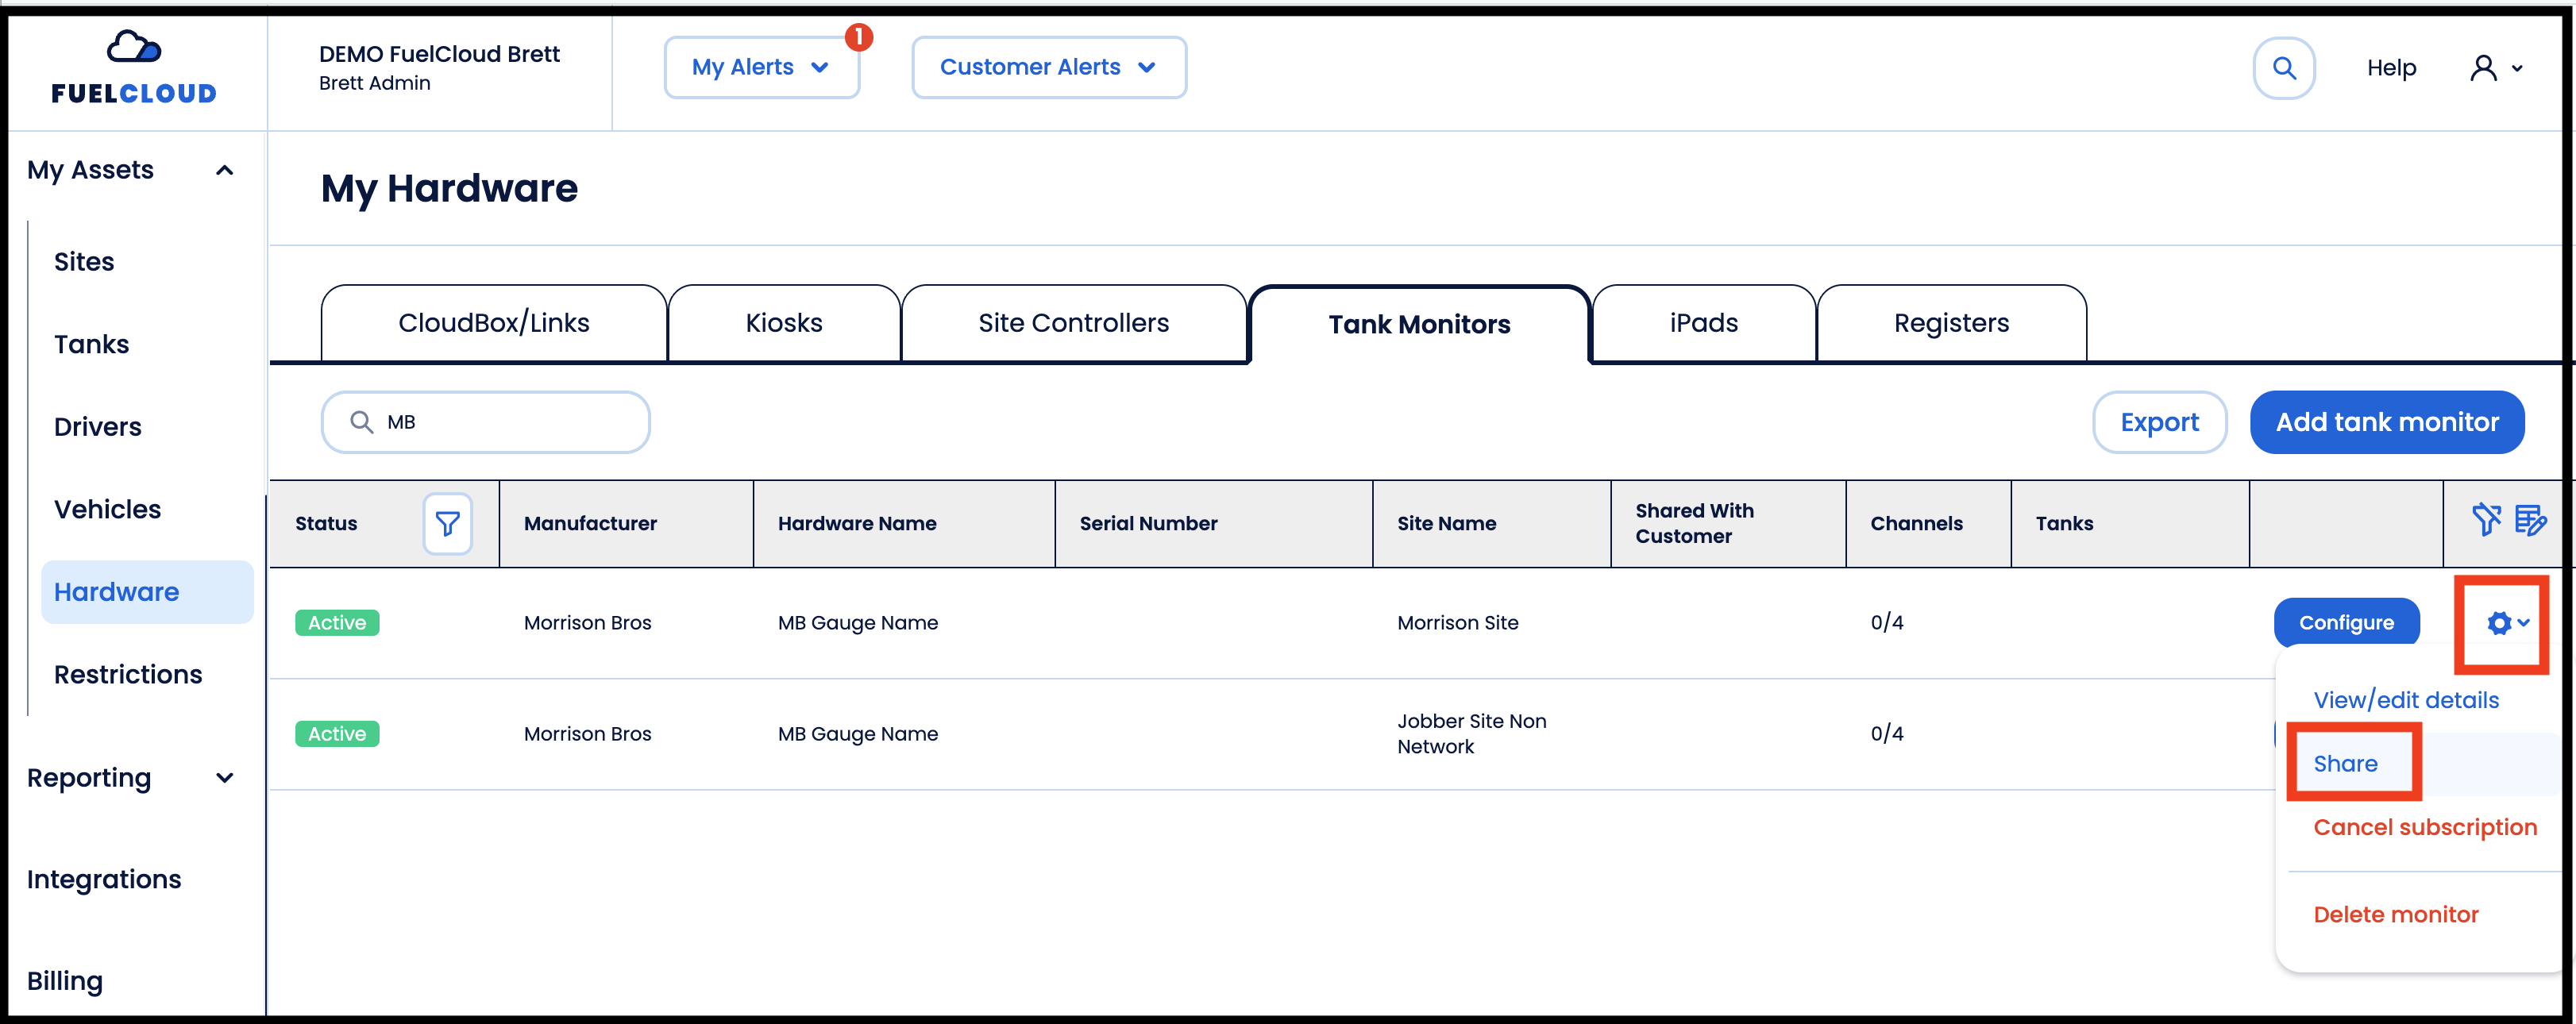2576x1024 pixels.
Task: Open the user account menu icon
Action: [x=2497, y=68]
